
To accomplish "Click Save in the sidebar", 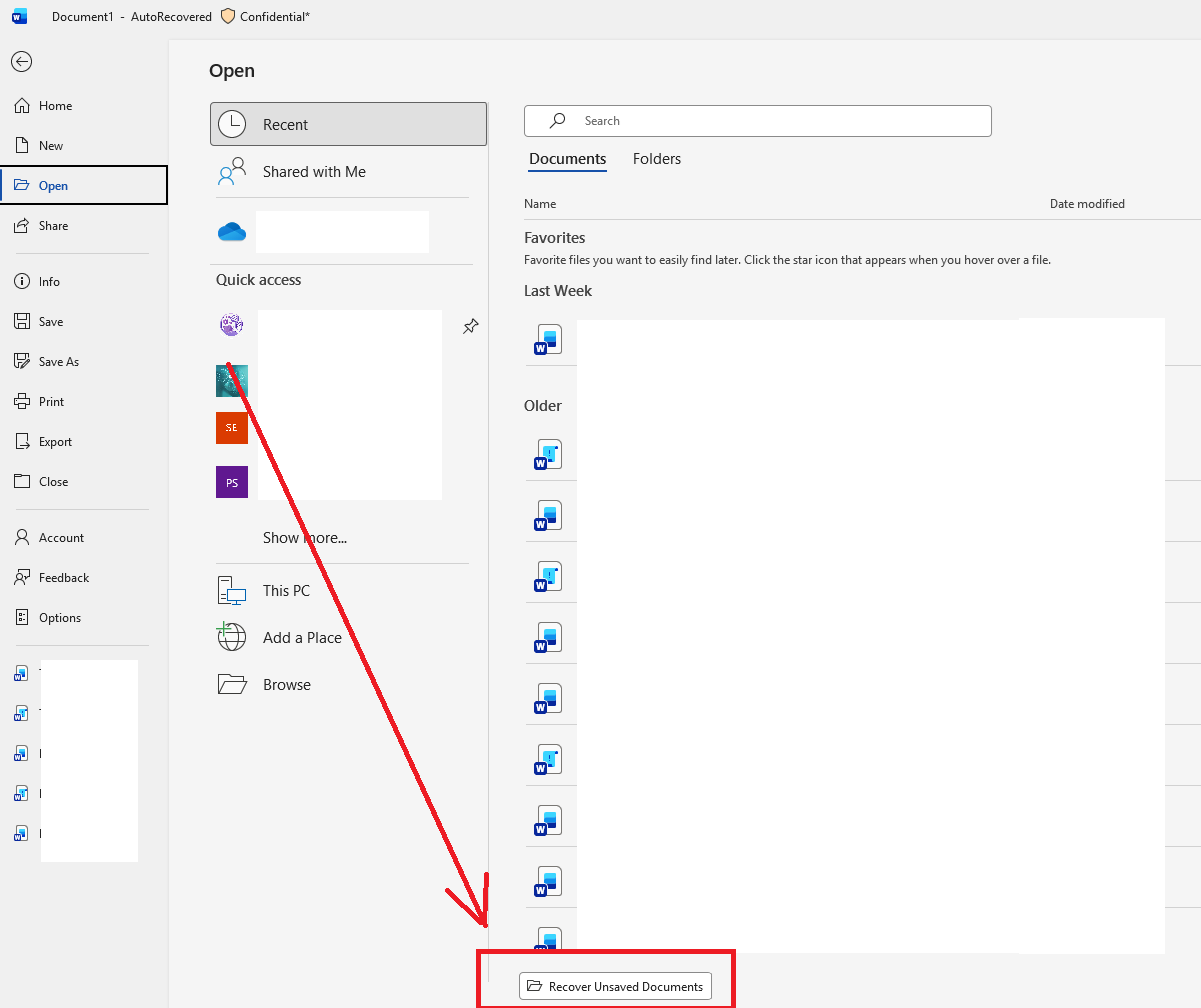I will [x=84, y=322].
